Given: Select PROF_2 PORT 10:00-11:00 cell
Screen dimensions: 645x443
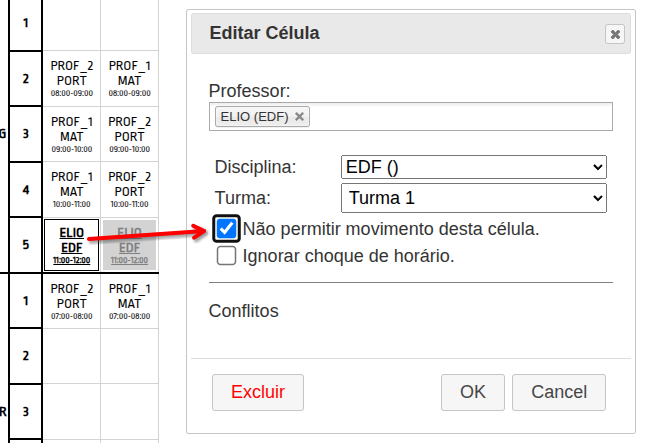Looking at the screenshot, I should coord(129,189).
